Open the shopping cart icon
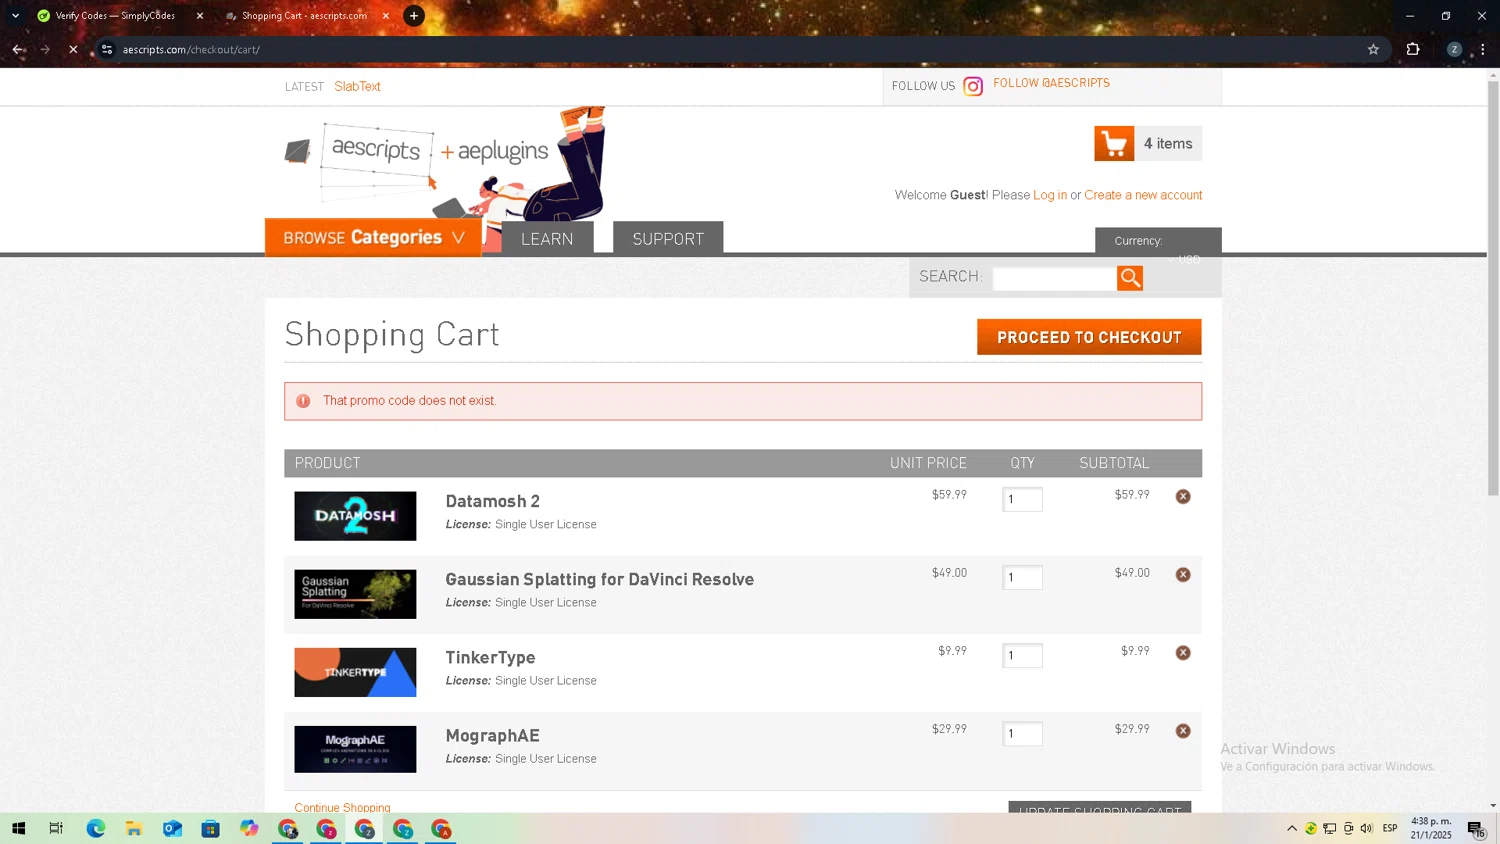This screenshot has width=1500, height=844. click(1114, 143)
